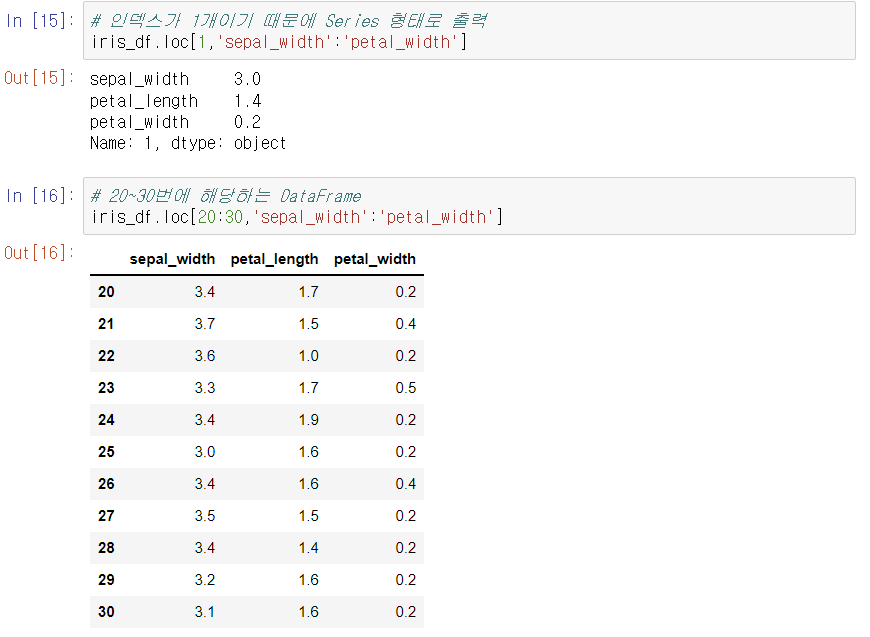Click sepal_width value 3.6 in row 22
The image size is (870, 637).
tap(205, 356)
